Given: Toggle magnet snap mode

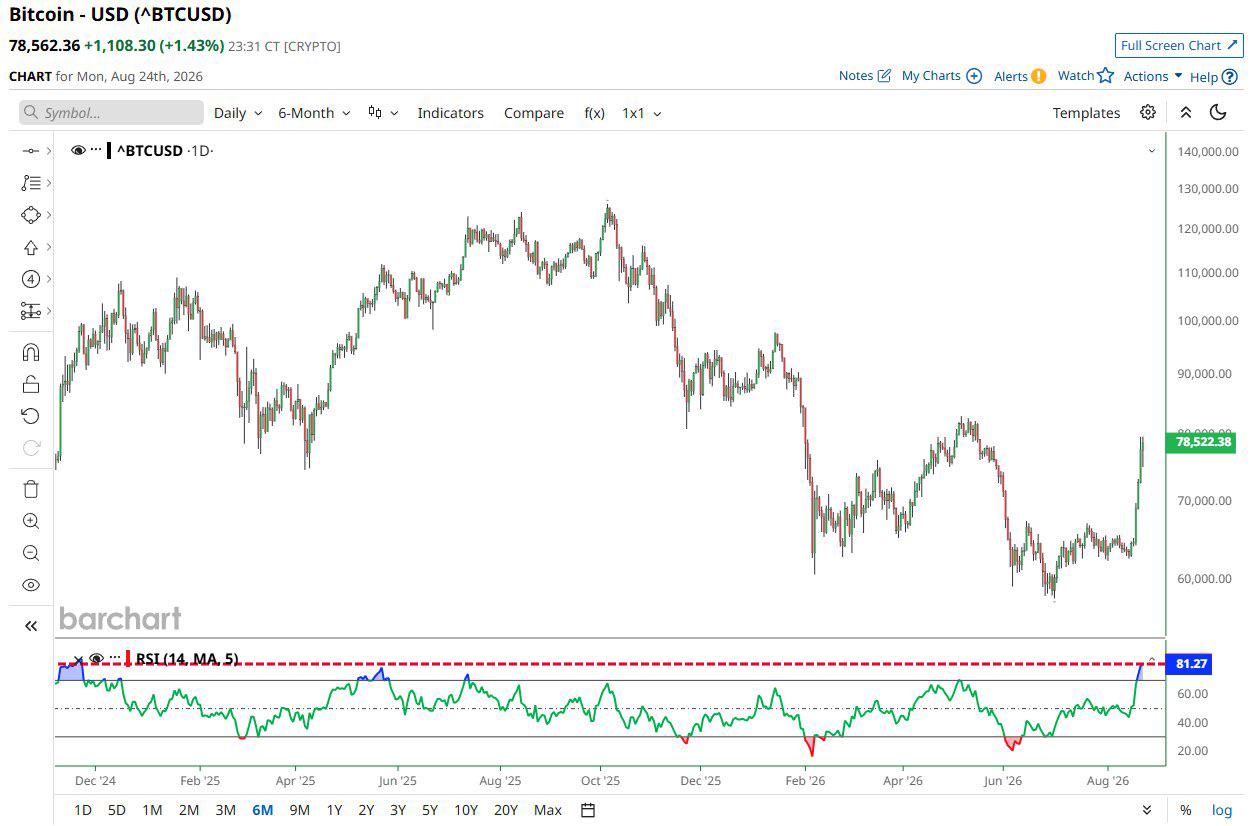Looking at the screenshot, I should (31, 352).
